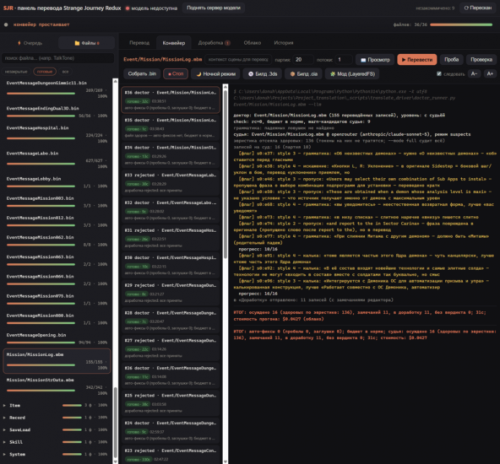Click the Собрать .bin button

(142, 74)
